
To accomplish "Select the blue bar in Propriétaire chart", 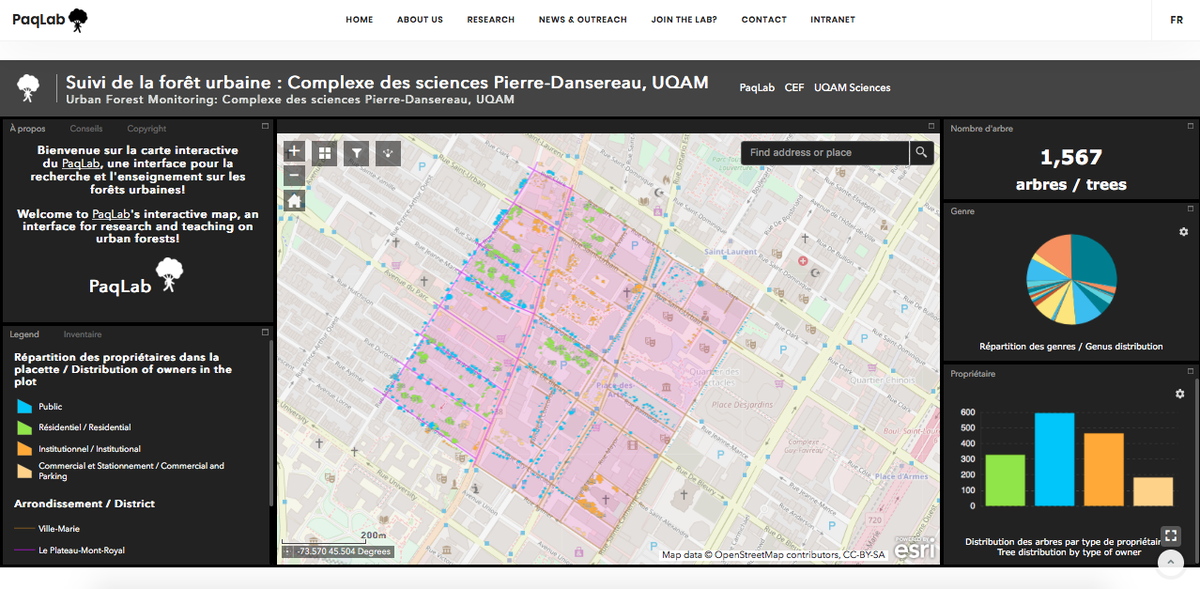I will click(1054, 459).
